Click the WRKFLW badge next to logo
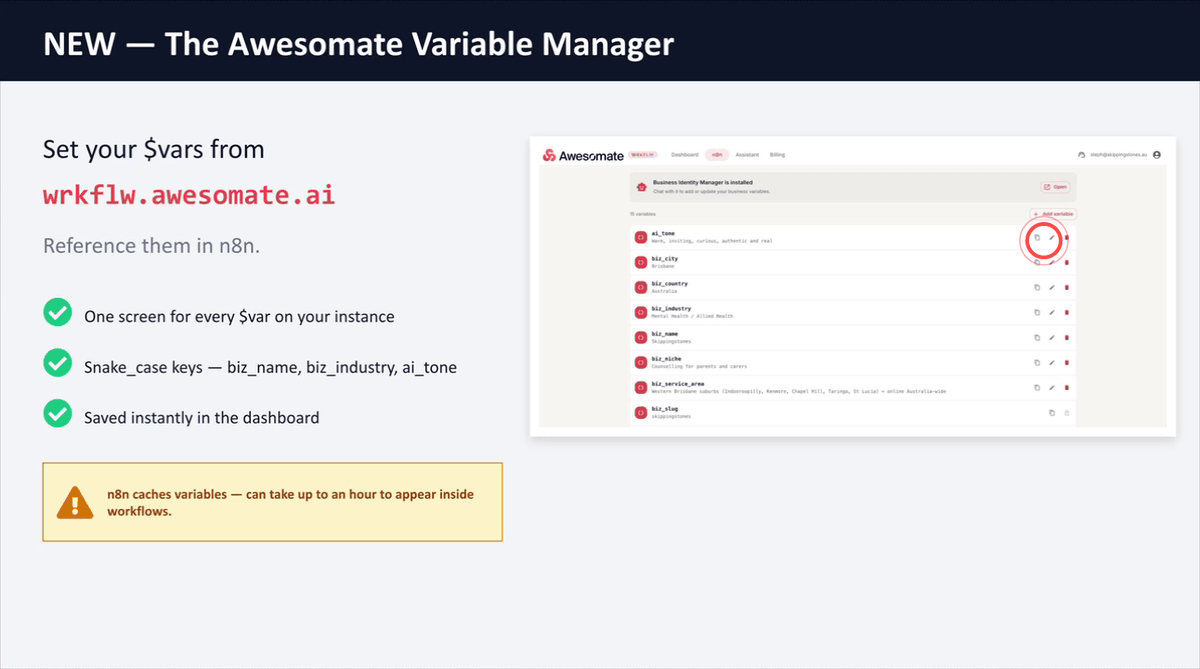 (x=643, y=155)
